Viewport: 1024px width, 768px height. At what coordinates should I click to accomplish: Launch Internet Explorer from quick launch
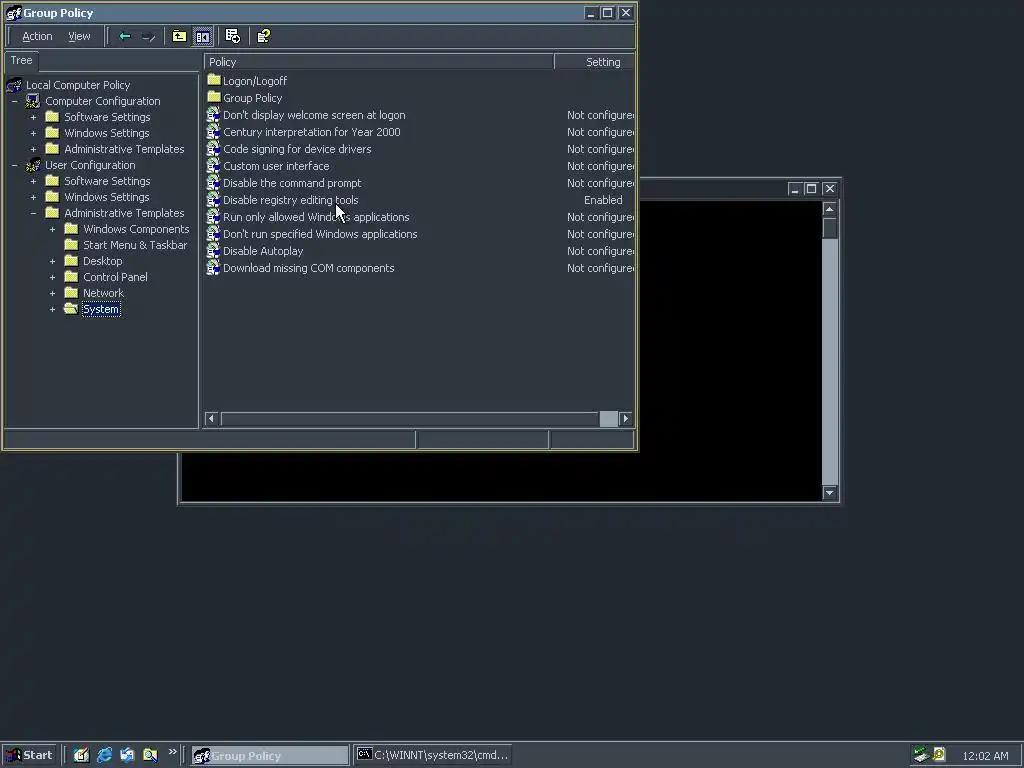click(104, 755)
